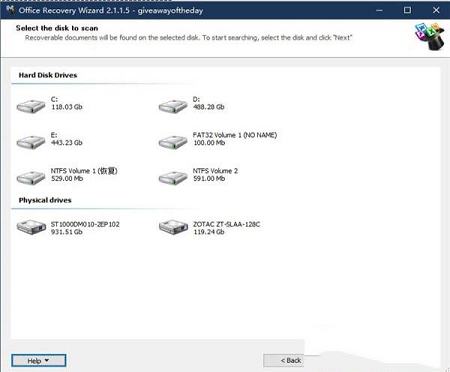450x372 pixels.
Task: Click the NTFS Volume 1 label text
Action: click(x=84, y=171)
